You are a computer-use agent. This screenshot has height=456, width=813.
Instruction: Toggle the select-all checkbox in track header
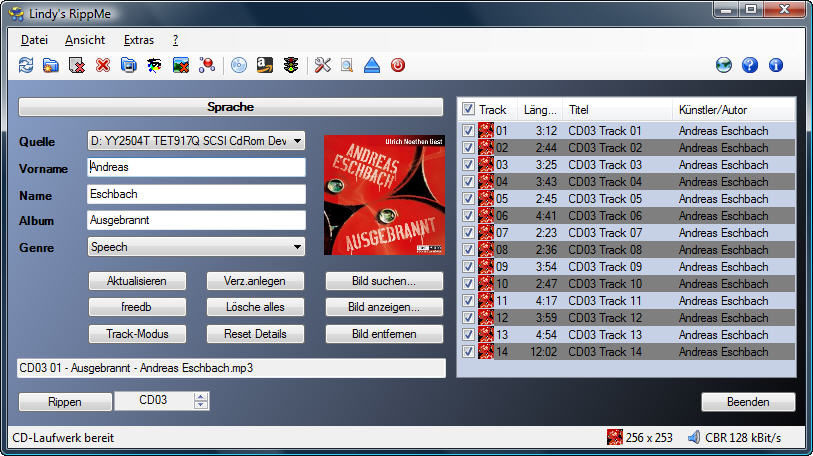468,109
